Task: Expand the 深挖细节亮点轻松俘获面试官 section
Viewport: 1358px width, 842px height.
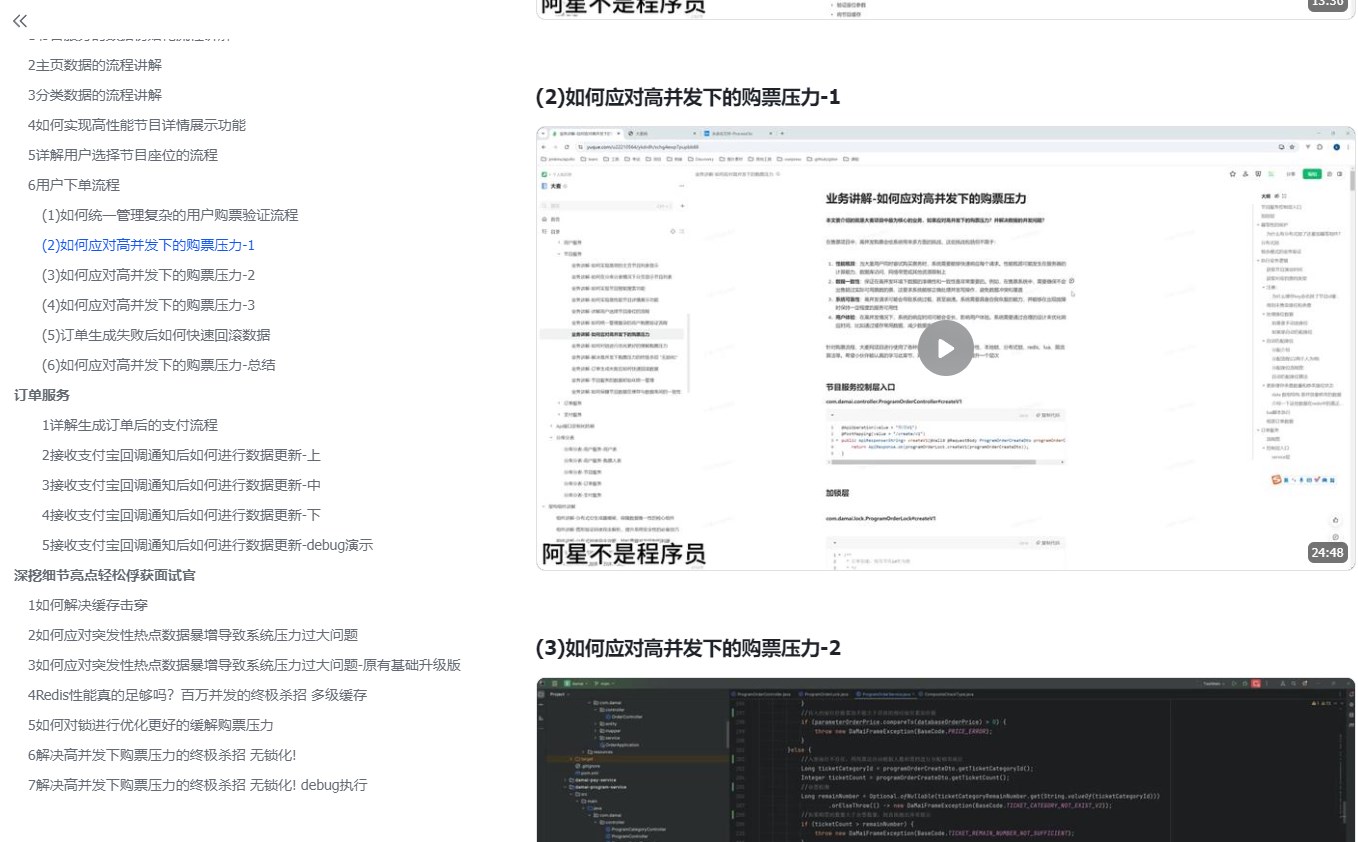Action: coord(105,575)
